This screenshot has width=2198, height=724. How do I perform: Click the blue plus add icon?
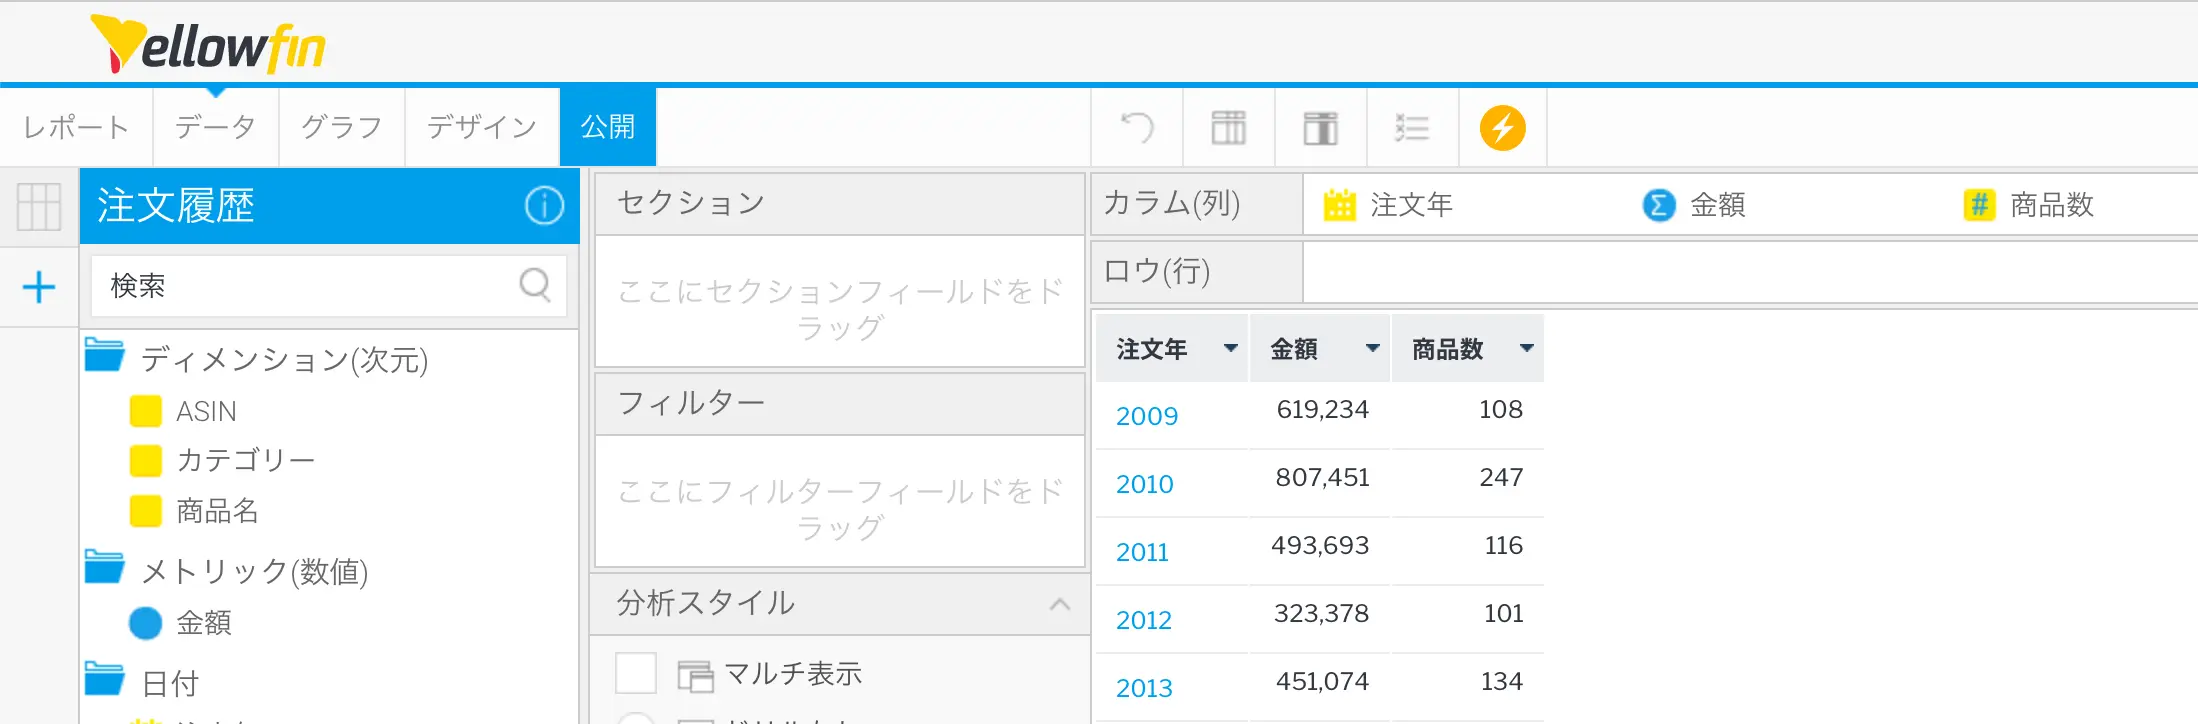click(39, 288)
